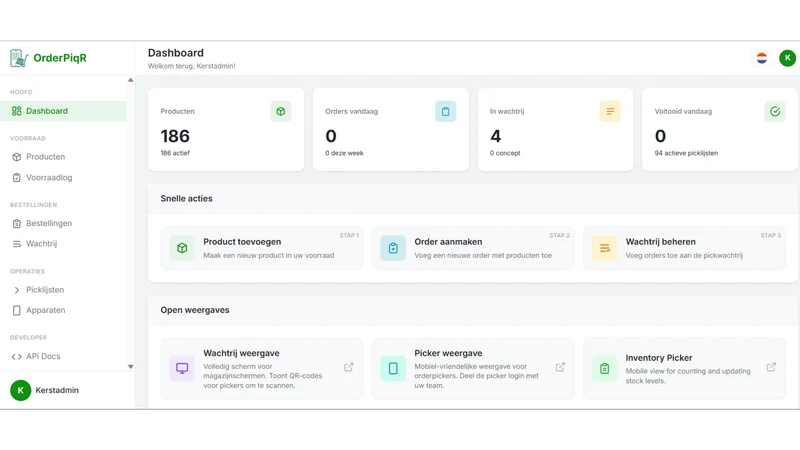Screen dimensions: 800x450
Task: Expand the Picklijsten chevron in sidebar
Action: point(17,290)
